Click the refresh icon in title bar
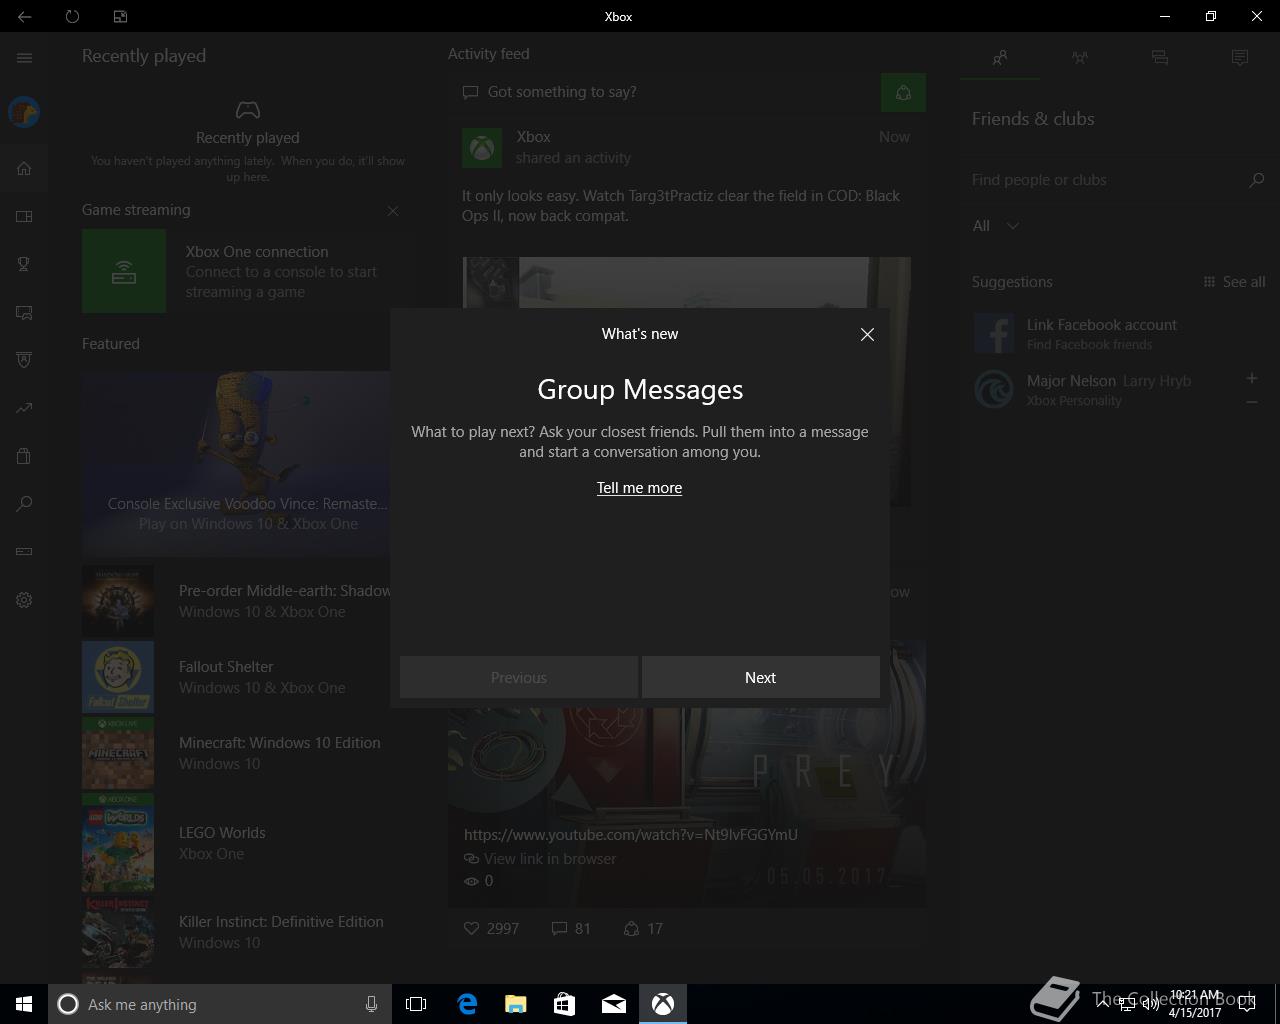 tap(72, 16)
